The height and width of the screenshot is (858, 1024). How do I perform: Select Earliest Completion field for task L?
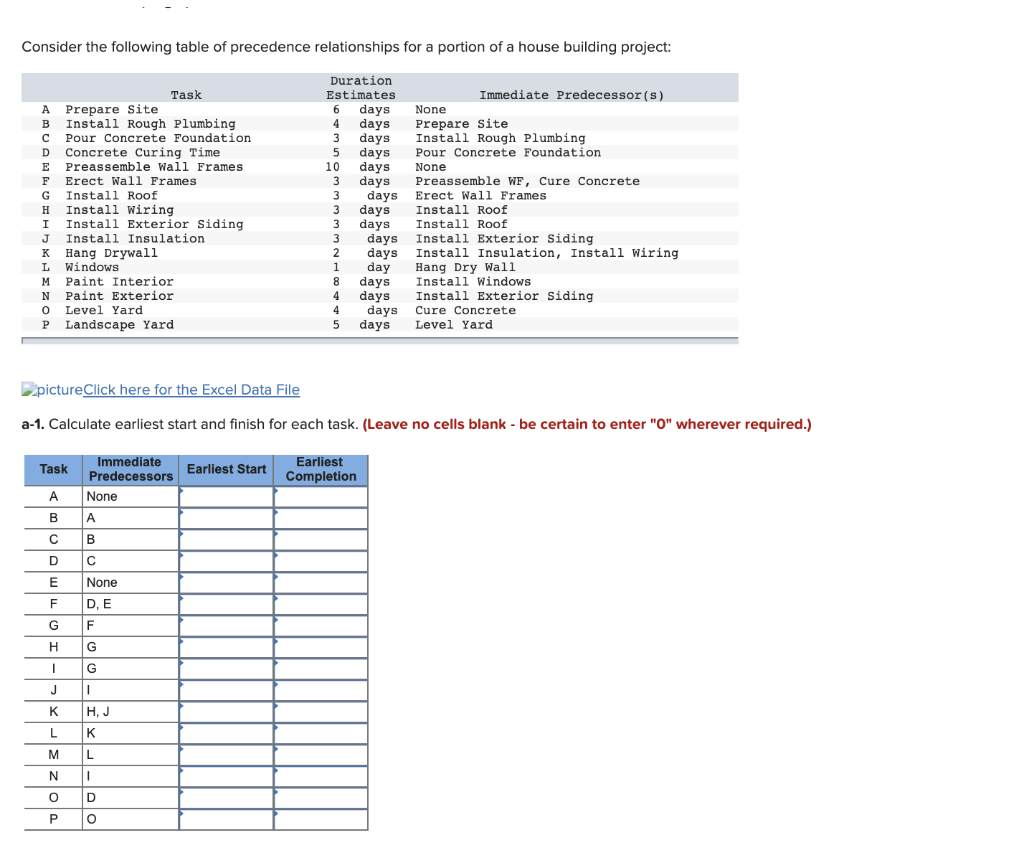coord(321,734)
